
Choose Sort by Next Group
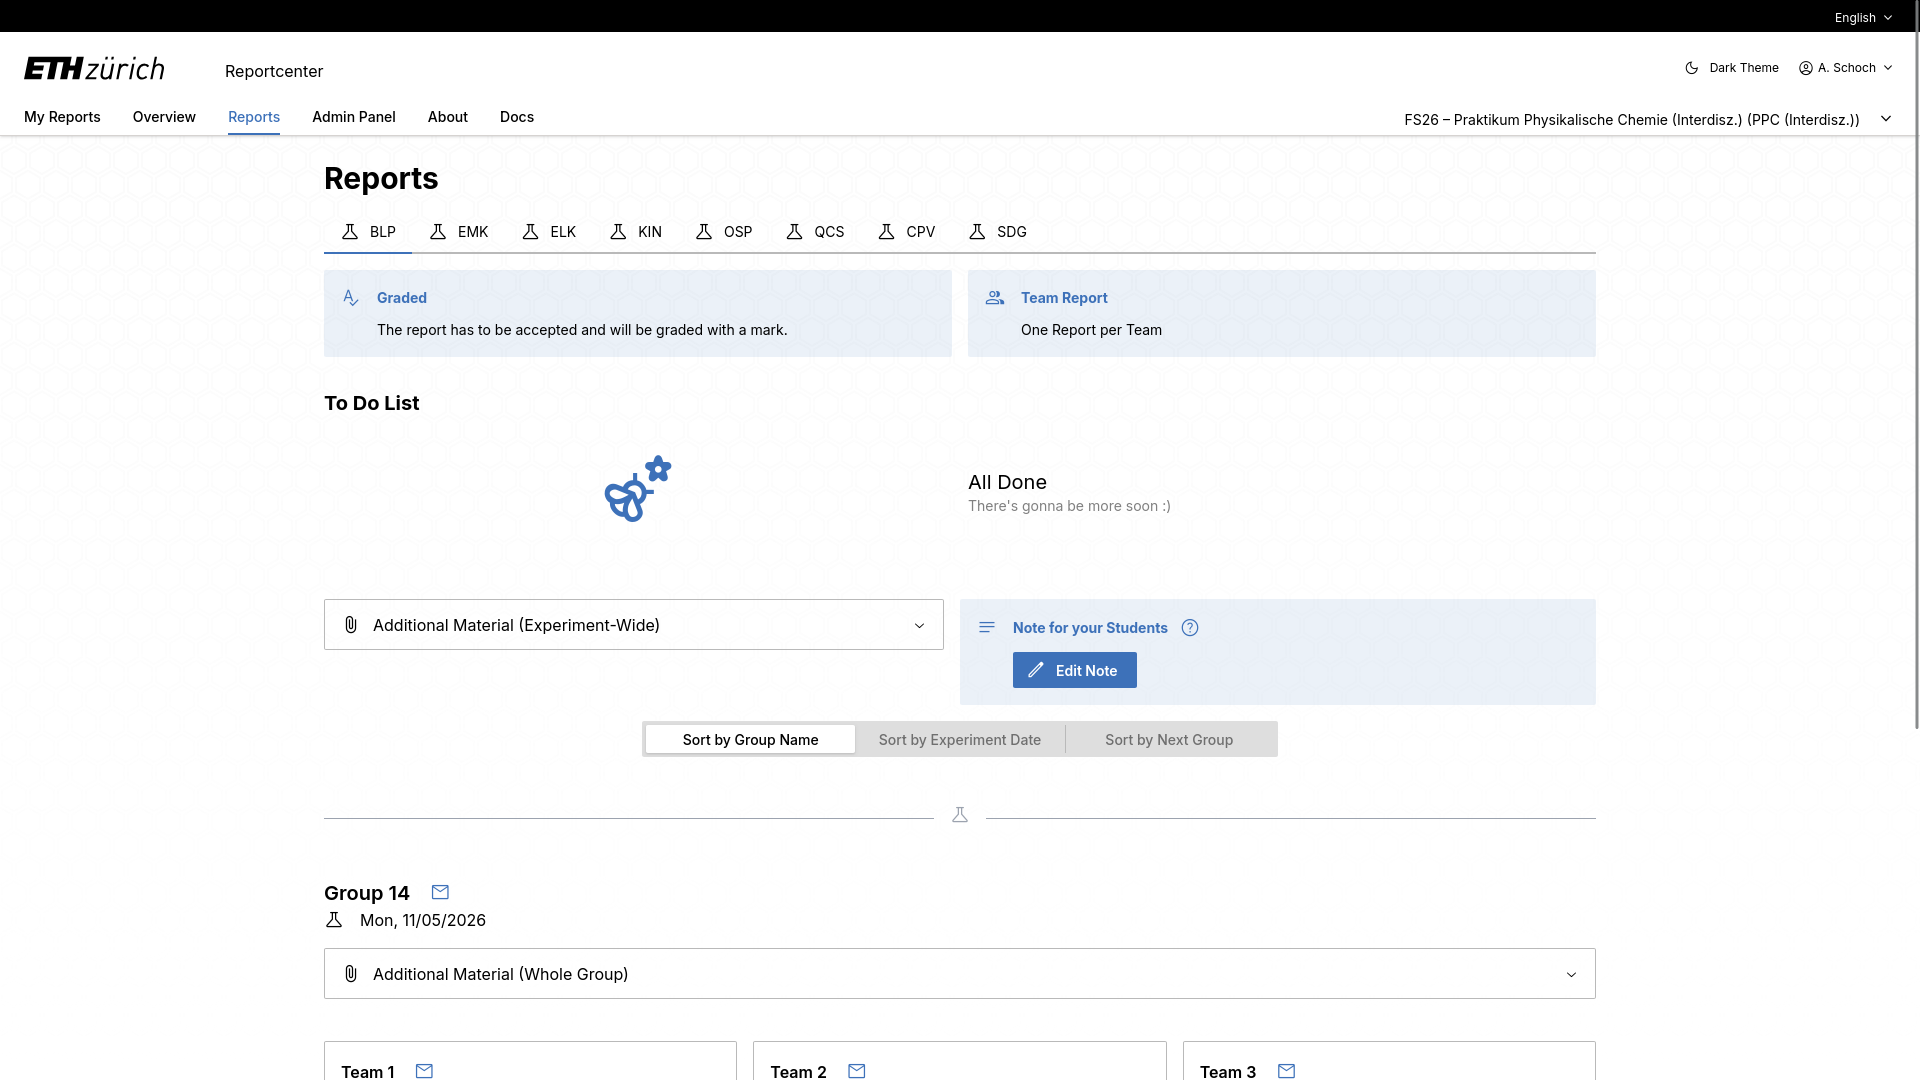pyautogui.click(x=1169, y=740)
